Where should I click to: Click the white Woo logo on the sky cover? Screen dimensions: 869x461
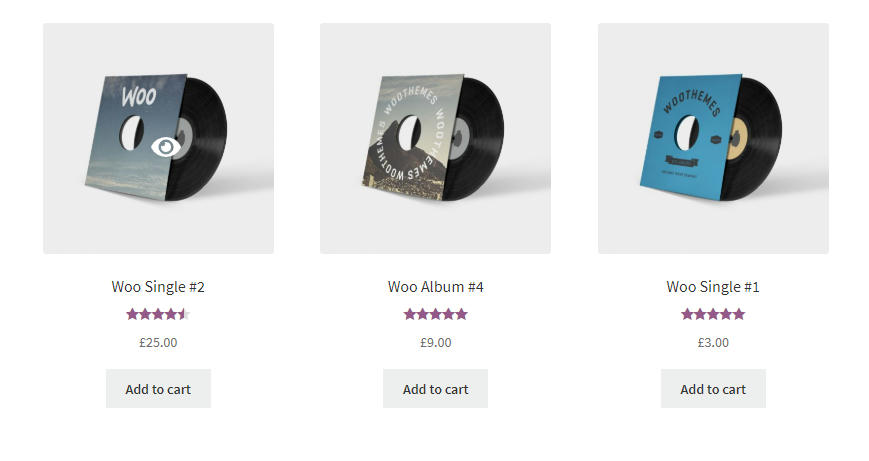coord(139,96)
